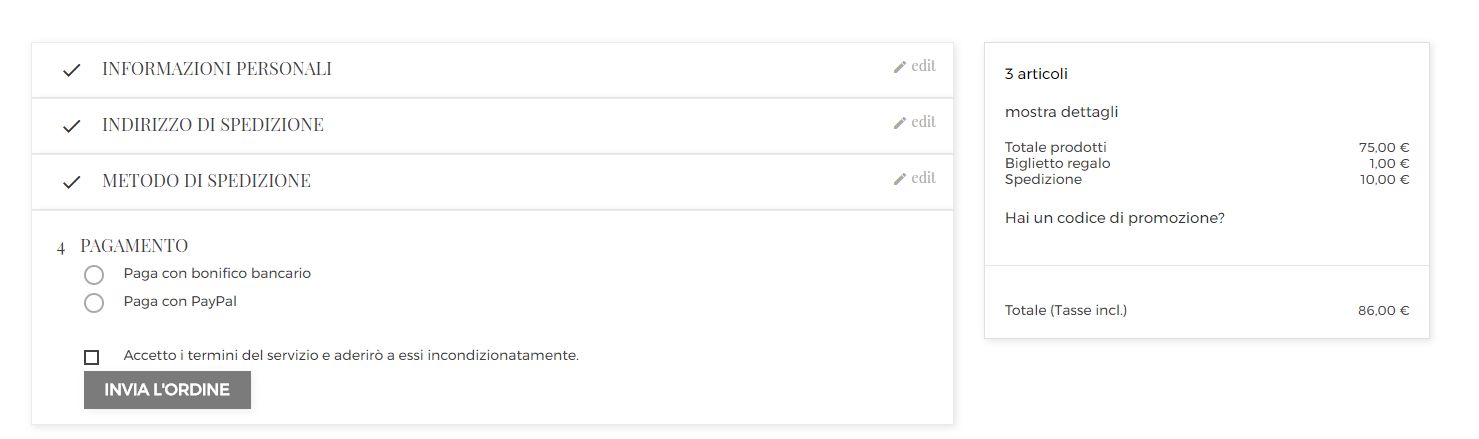Image resolution: width=1479 pixels, height=439 pixels.
Task: Click the Pagamento step heading
Action: pos(134,245)
